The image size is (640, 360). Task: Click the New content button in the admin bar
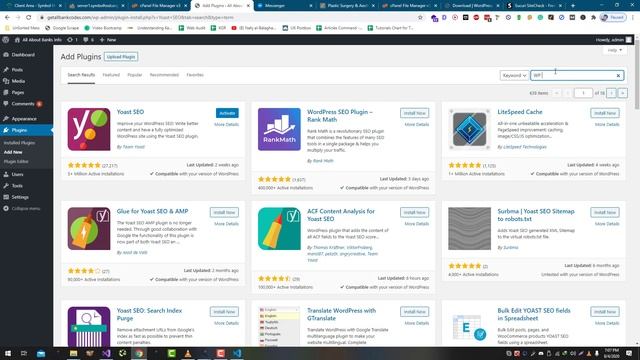click(108, 40)
